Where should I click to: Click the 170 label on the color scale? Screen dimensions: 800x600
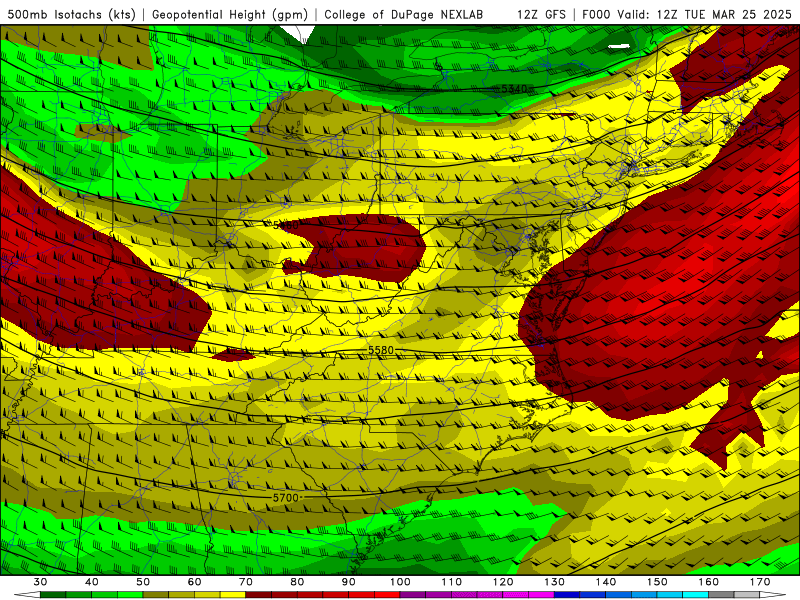click(760, 582)
